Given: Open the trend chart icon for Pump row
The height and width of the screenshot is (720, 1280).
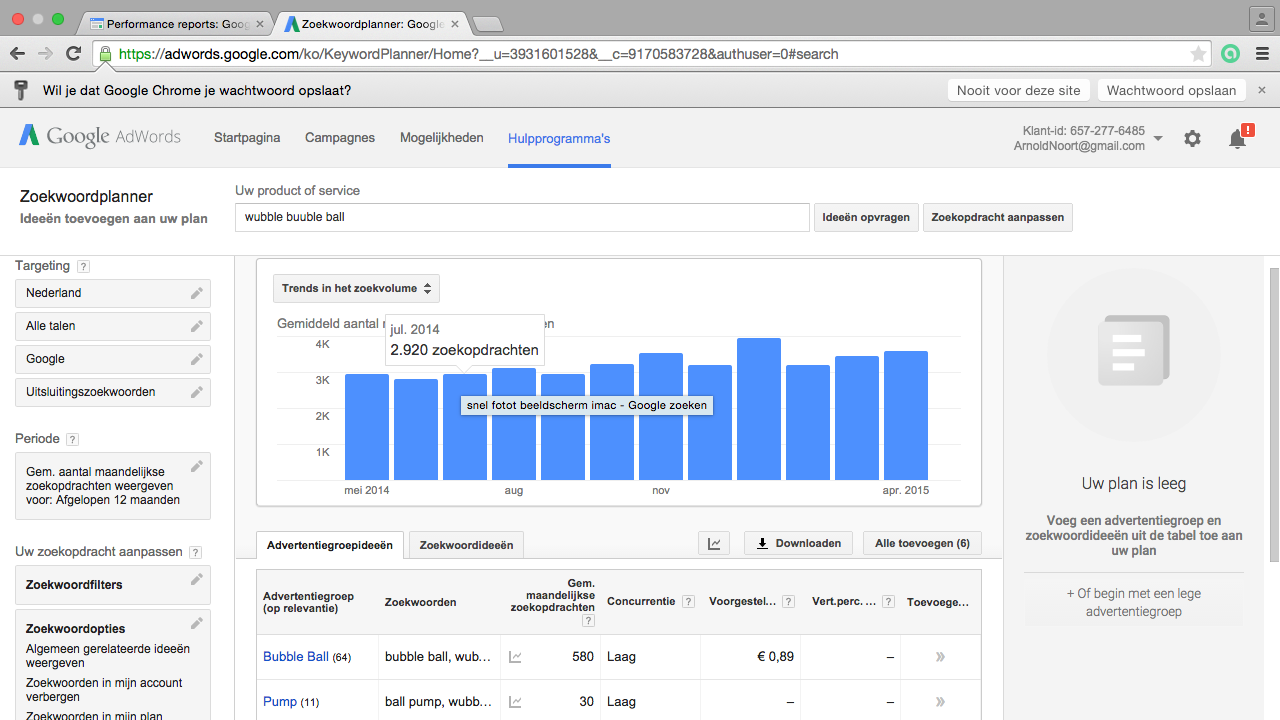Looking at the screenshot, I should (515, 702).
